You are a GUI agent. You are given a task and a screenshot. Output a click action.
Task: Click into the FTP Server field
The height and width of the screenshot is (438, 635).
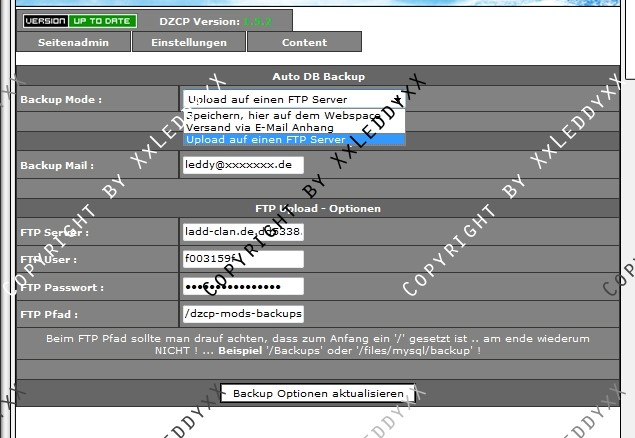pos(243,231)
